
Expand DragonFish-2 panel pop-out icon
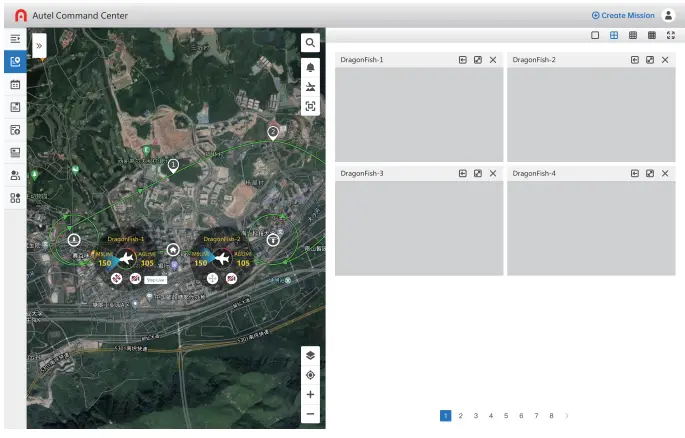650,60
